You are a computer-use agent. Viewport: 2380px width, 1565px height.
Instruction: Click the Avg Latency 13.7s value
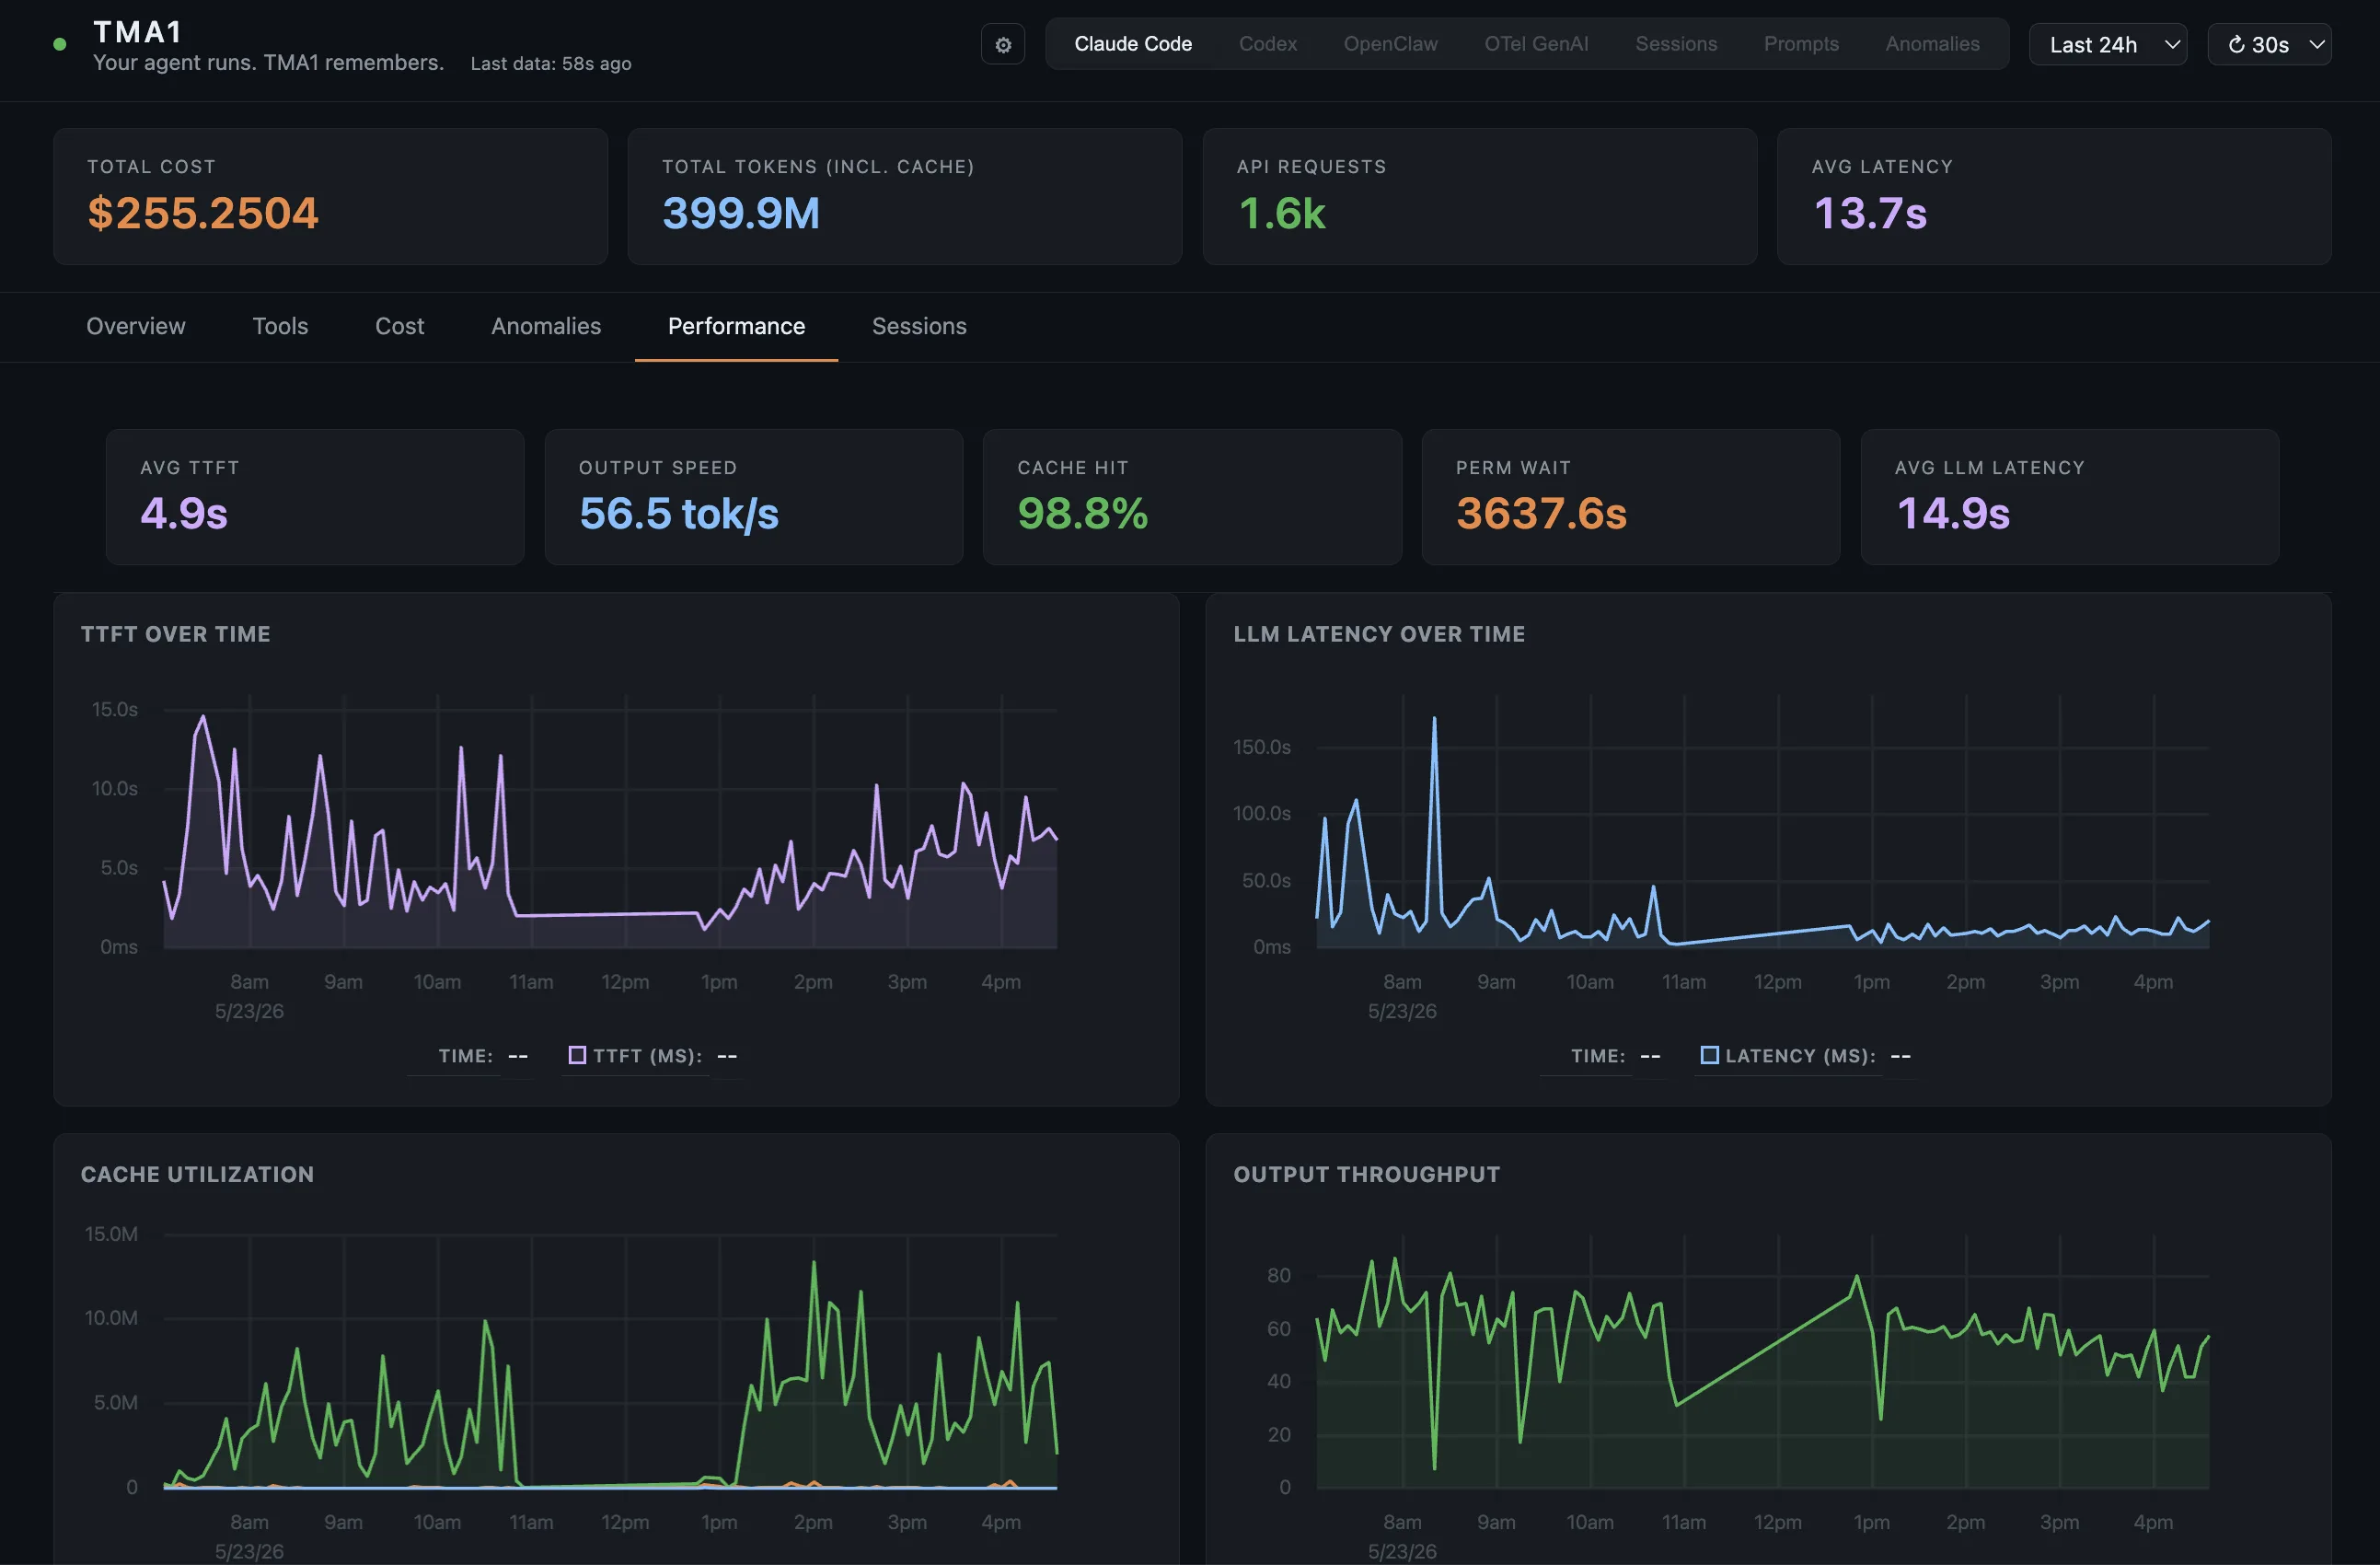point(1870,213)
